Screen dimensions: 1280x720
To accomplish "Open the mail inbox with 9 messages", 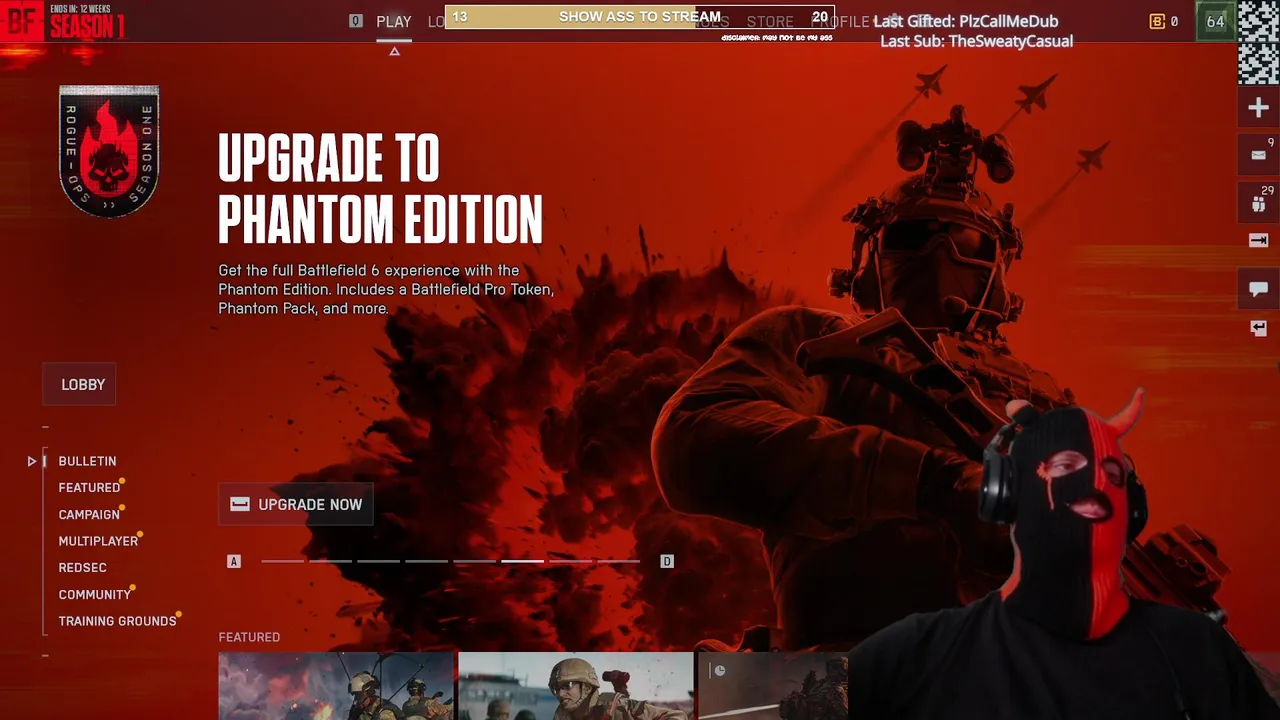I will click(x=1258, y=155).
